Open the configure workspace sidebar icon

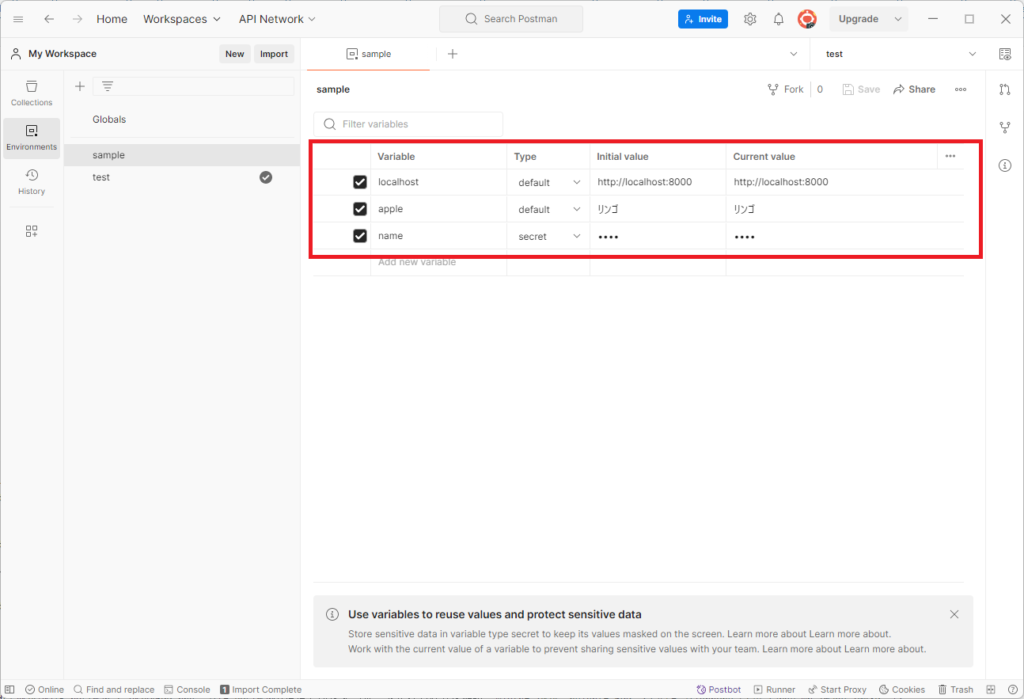31,231
